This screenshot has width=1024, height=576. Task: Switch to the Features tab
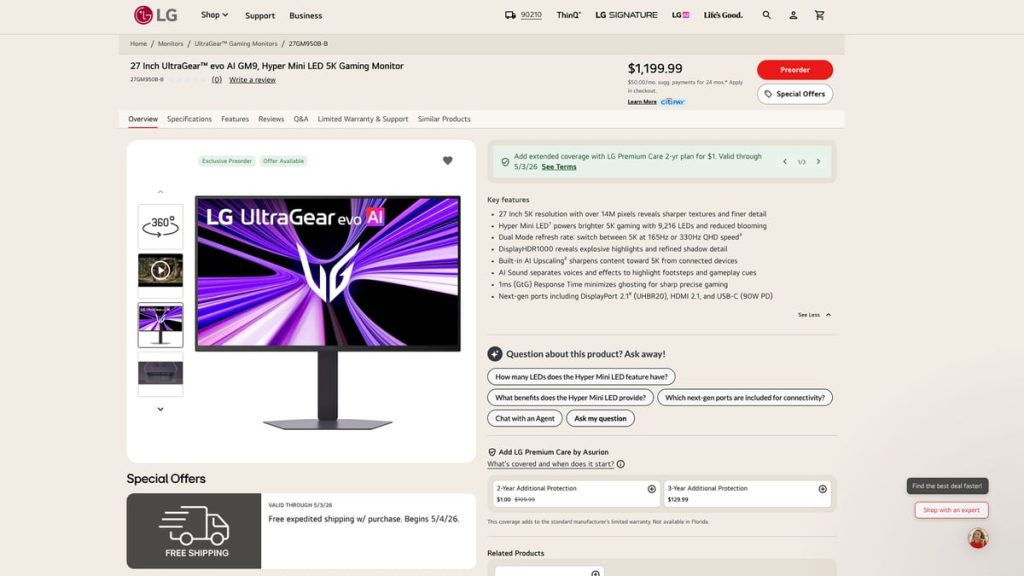click(x=235, y=119)
